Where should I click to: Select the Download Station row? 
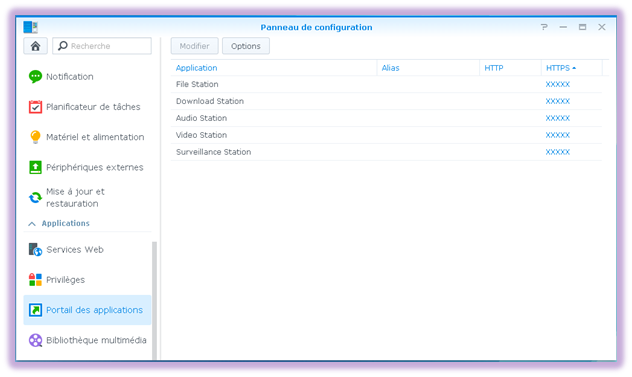(386, 101)
